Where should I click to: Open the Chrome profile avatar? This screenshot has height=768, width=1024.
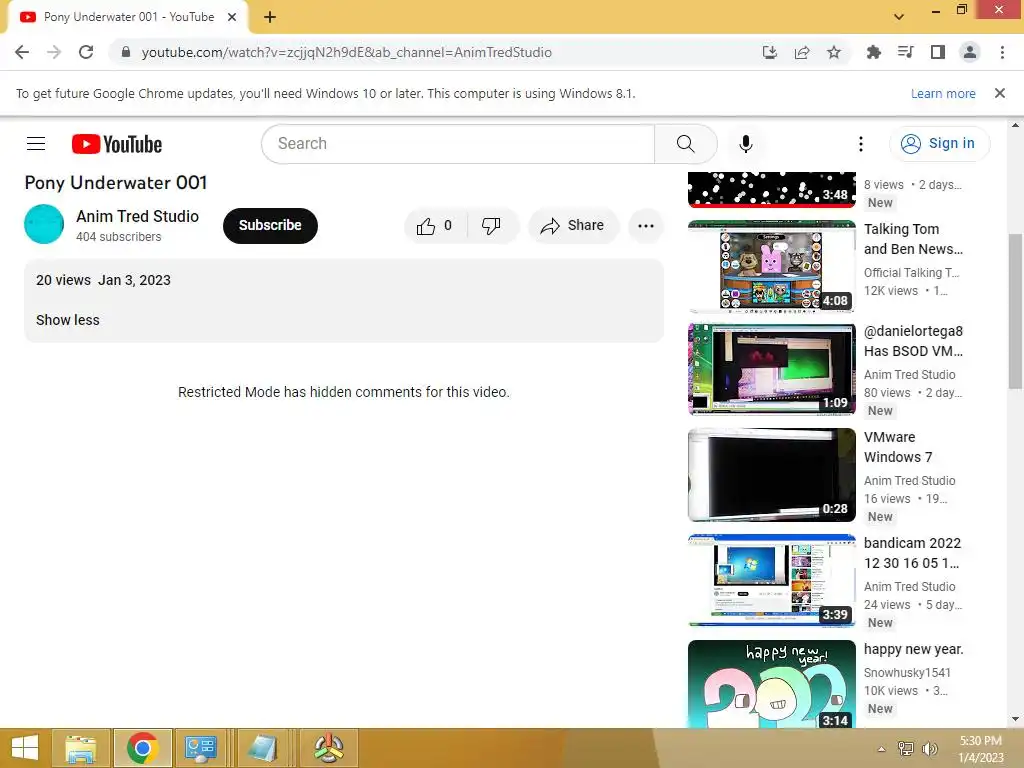970,52
